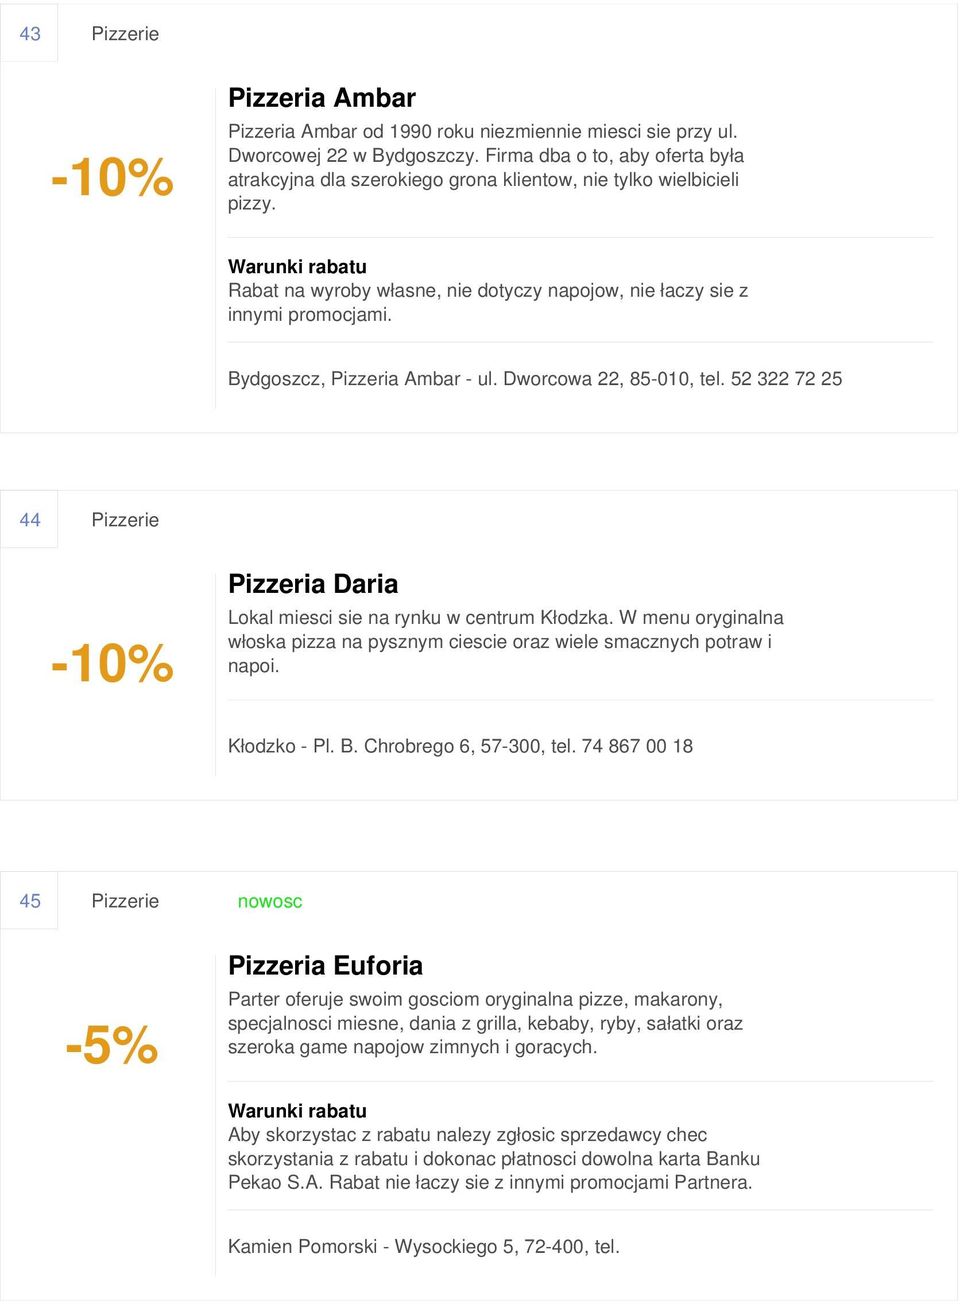The image size is (960, 1304).
Task: Click the Kamien Pomorski Wysockiego 5 address
Action: (x=424, y=1247)
